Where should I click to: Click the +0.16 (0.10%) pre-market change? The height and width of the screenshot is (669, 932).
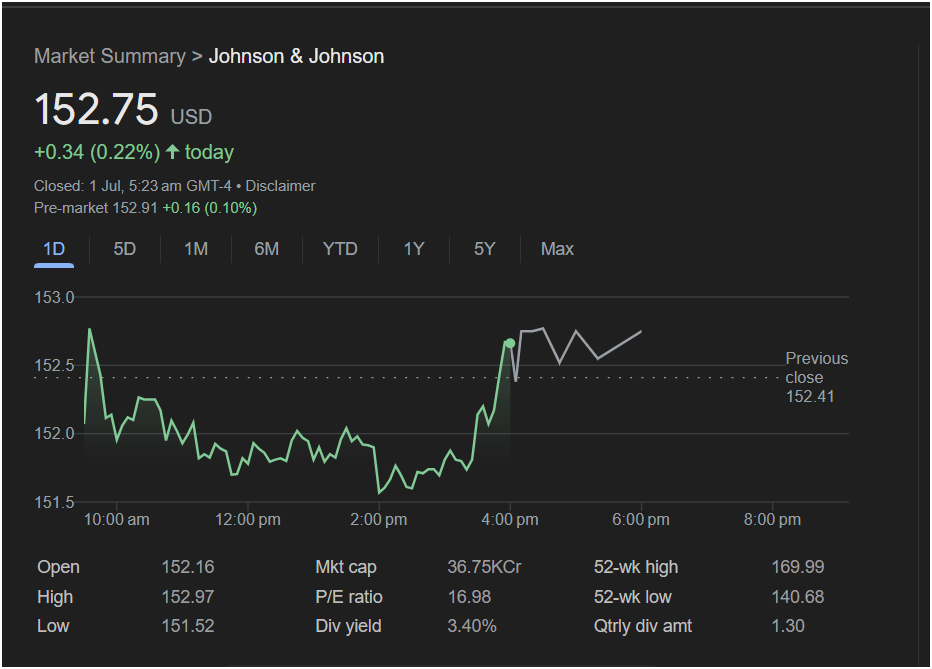tap(210, 208)
